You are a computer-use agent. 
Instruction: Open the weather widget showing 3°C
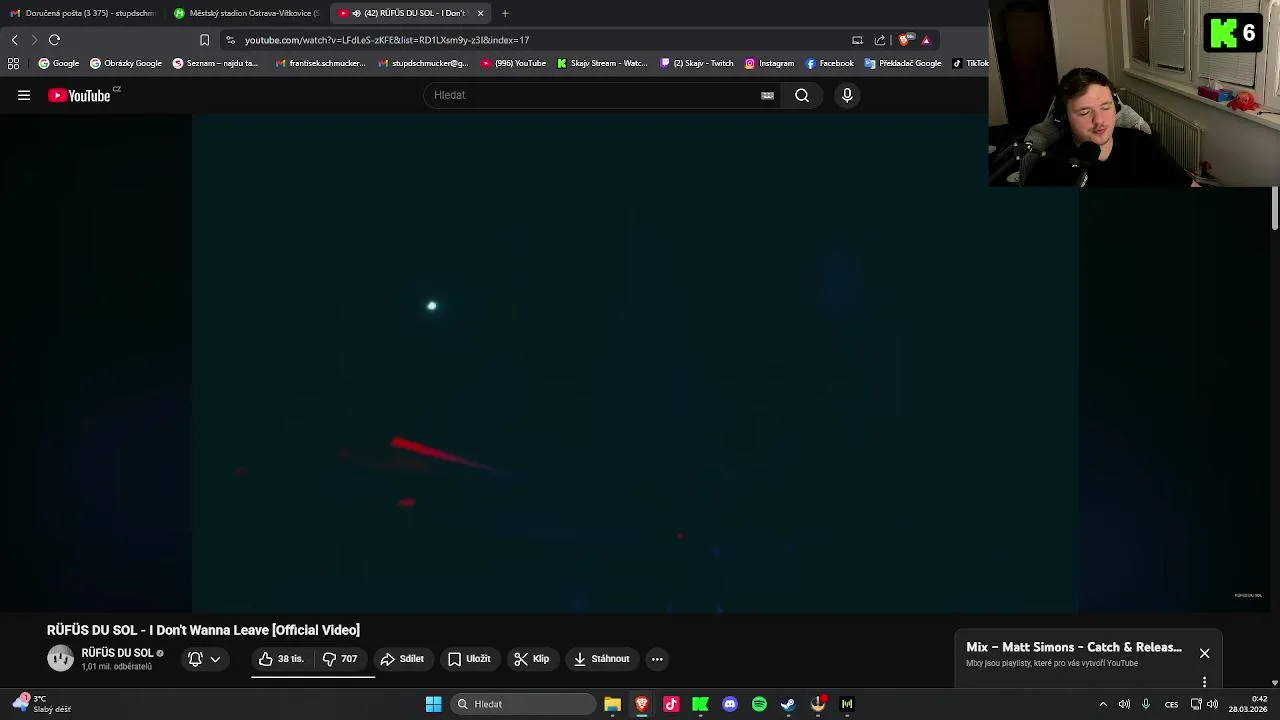coord(42,704)
